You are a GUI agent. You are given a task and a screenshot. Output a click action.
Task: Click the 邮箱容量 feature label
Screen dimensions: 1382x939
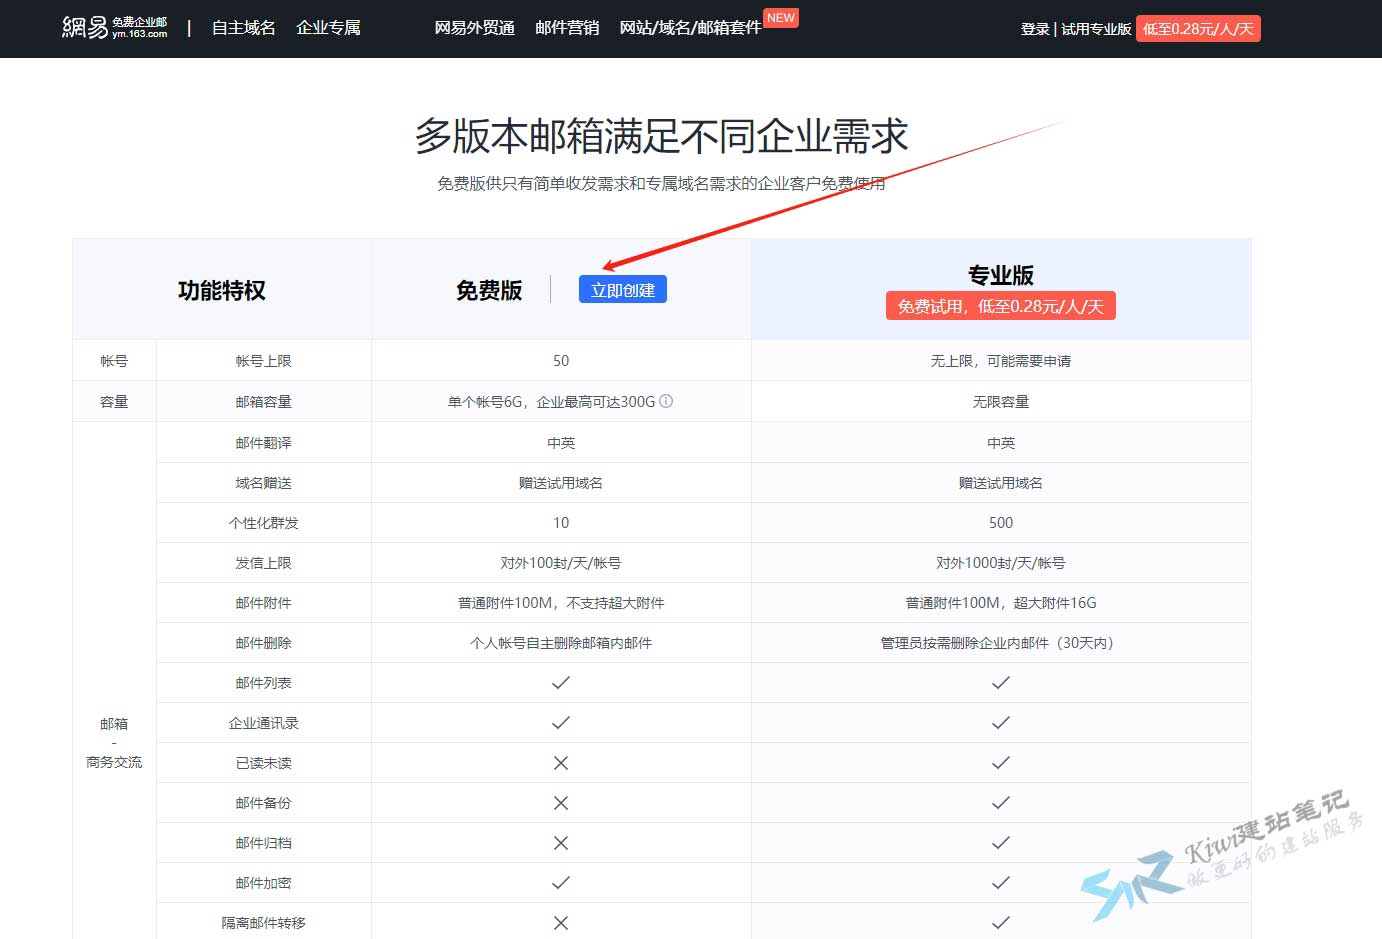pos(264,402)
